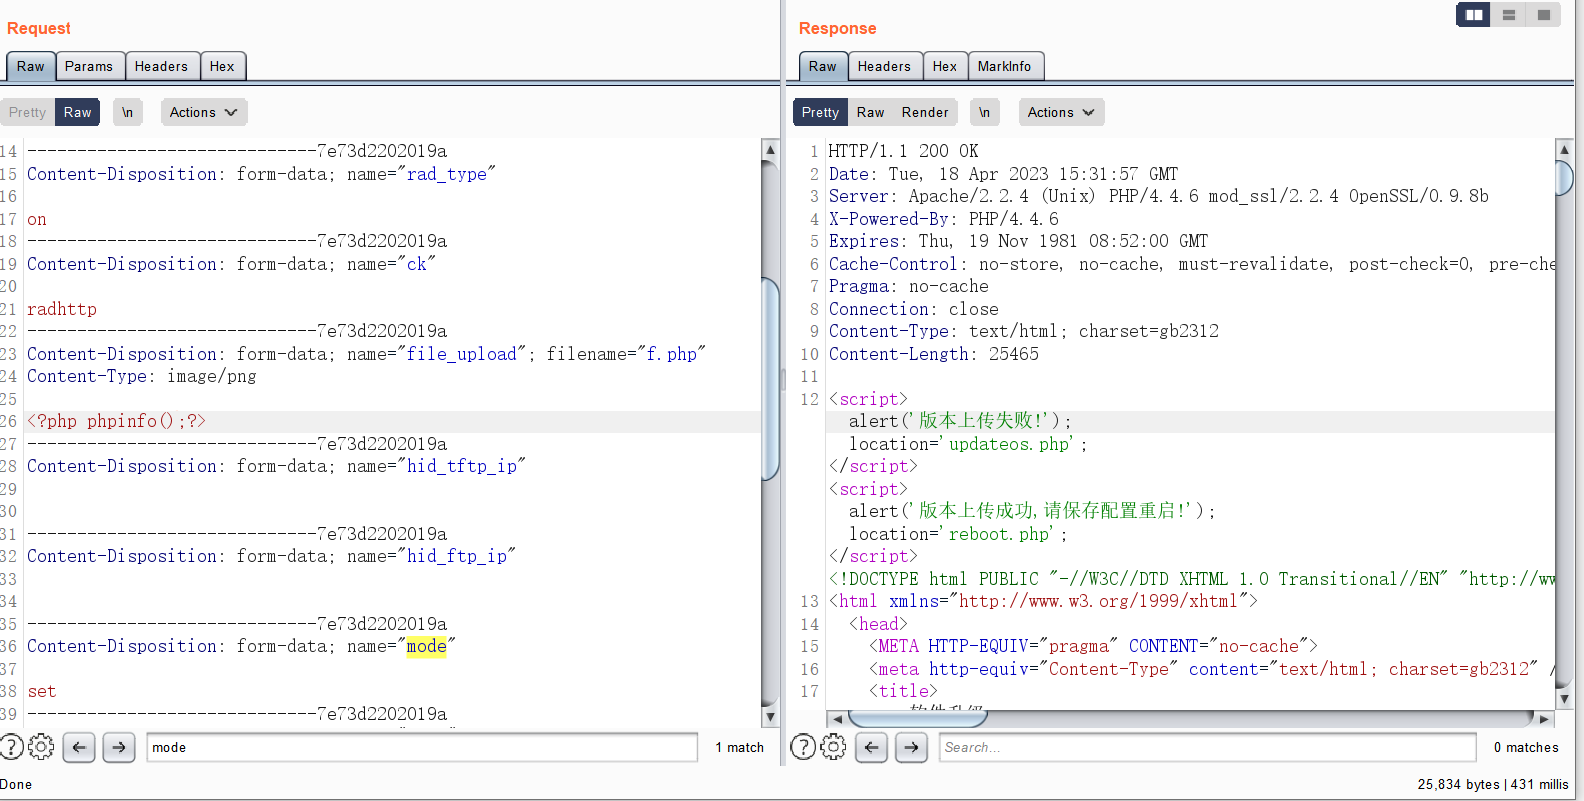
Task: Open the Response search help icon
Action: (803, 747)
